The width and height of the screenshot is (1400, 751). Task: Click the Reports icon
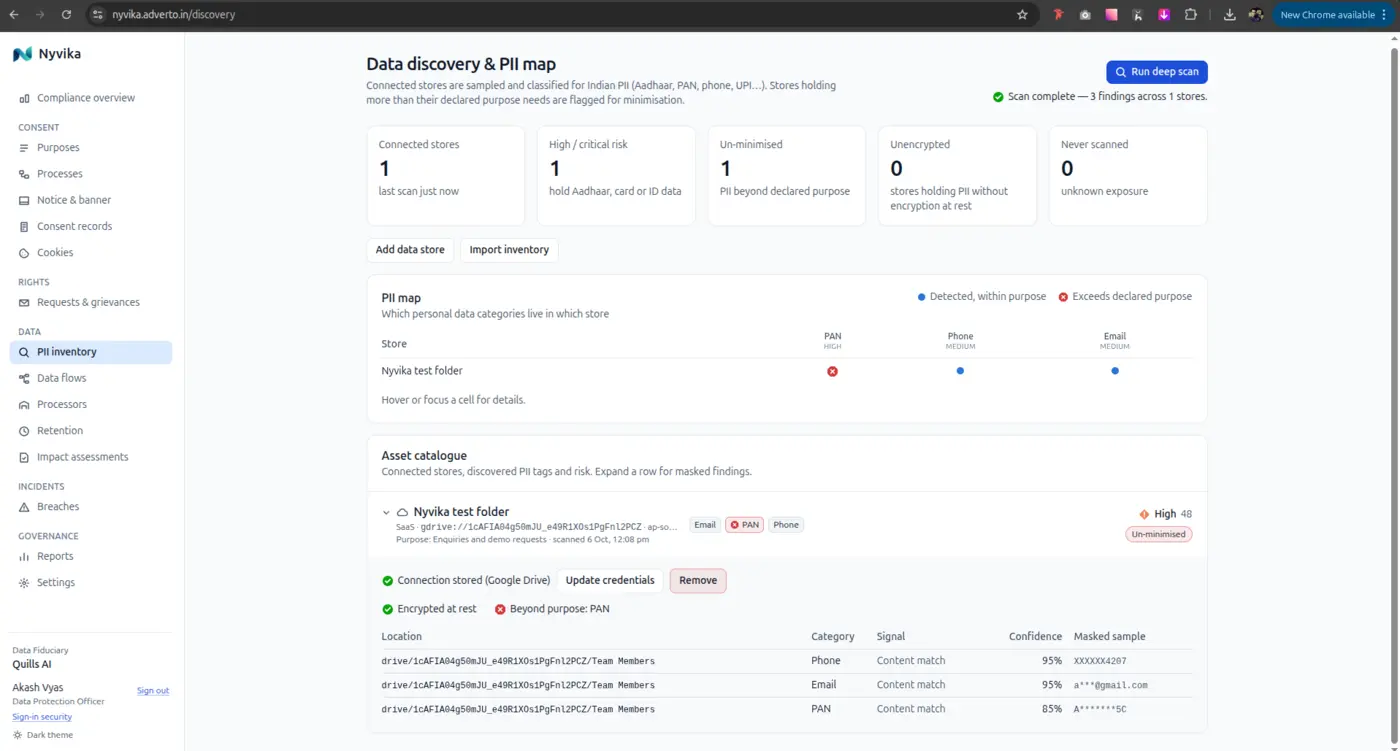pyautogui.click(x=24, y=556)
